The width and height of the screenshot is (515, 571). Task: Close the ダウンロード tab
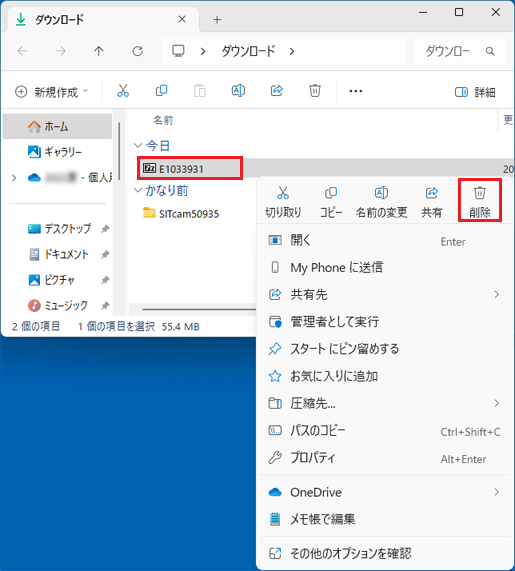[182, 19]
